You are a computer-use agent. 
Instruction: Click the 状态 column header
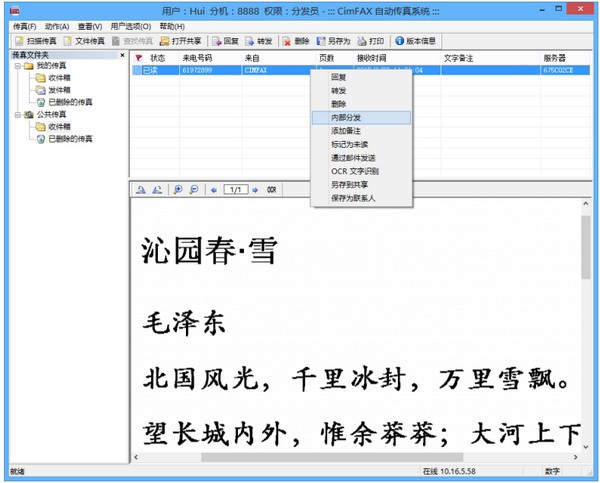tap(157, 59)
